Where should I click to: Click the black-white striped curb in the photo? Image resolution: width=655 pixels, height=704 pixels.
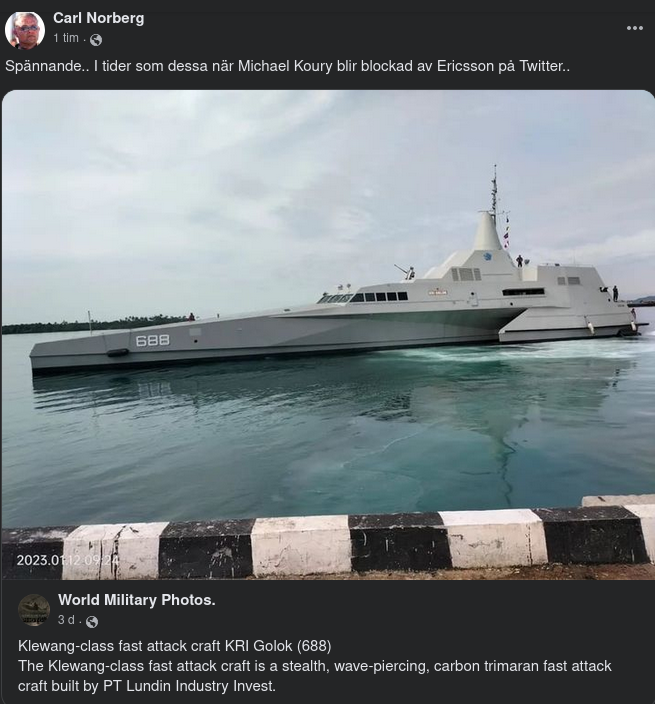328,541
